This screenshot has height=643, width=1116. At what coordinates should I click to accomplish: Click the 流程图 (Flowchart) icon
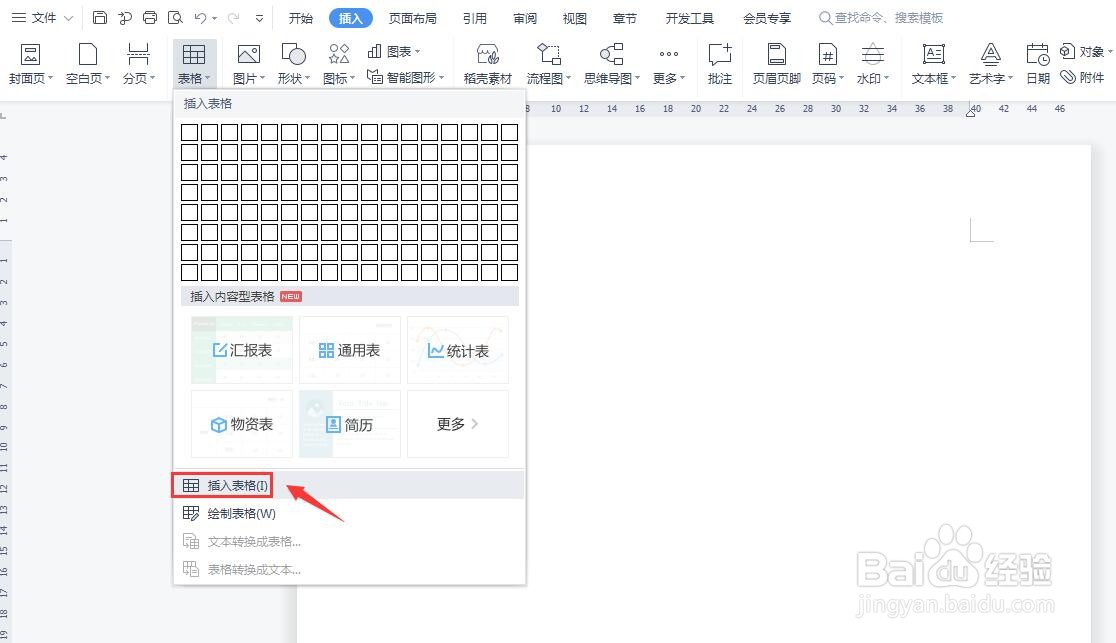pos(548,60)
